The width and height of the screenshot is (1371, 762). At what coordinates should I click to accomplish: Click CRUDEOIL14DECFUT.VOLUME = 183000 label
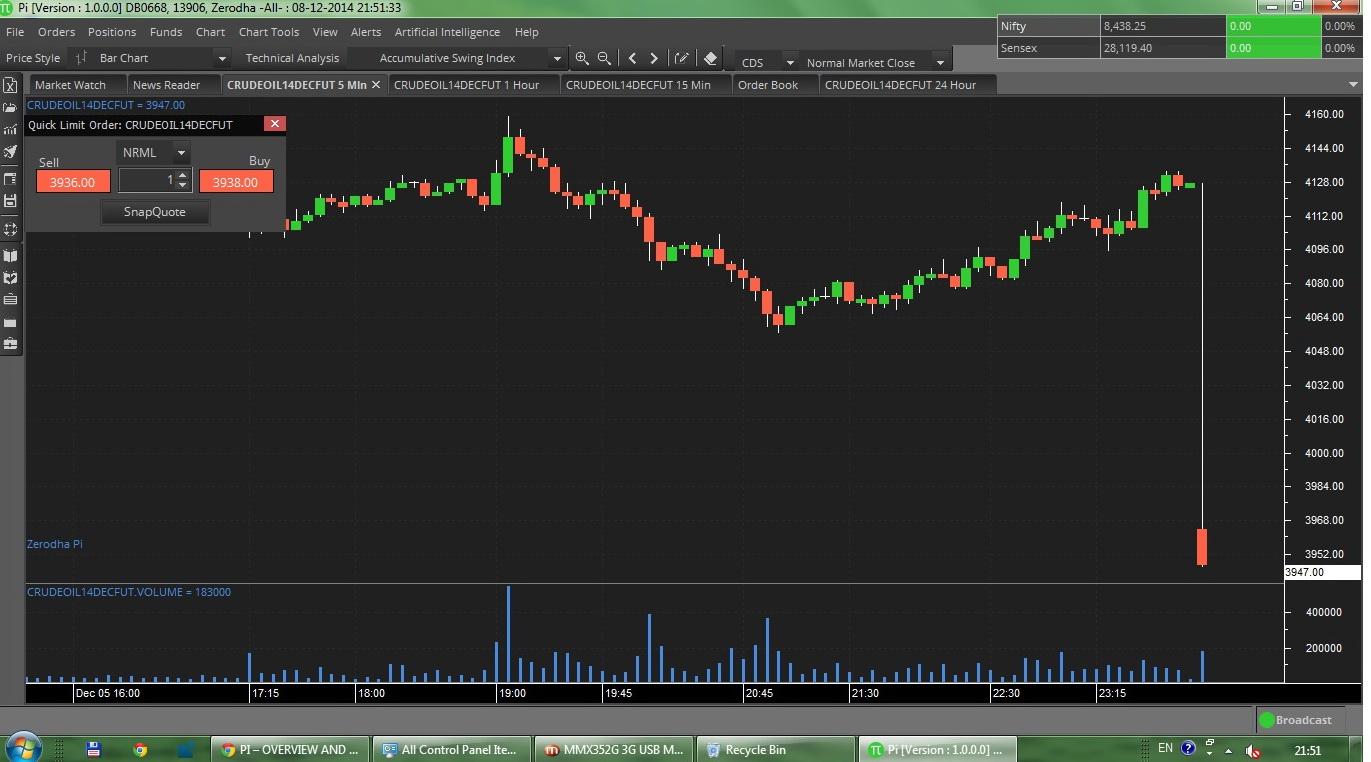[129, 592]
